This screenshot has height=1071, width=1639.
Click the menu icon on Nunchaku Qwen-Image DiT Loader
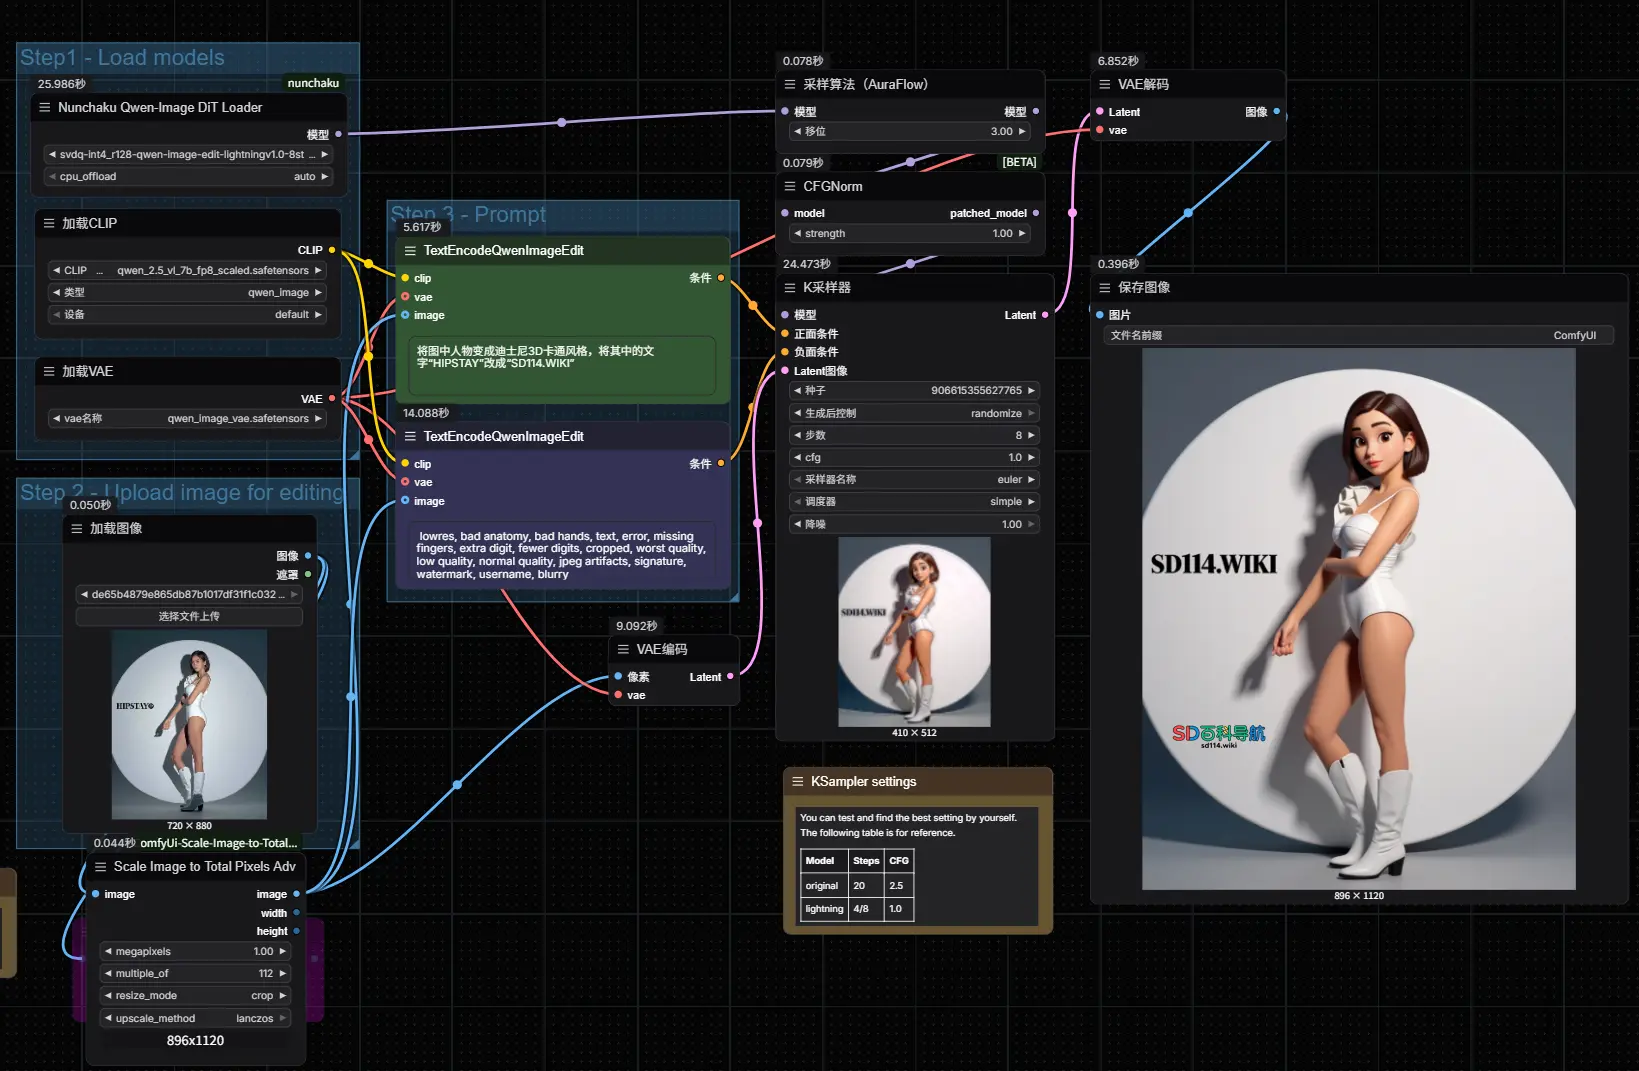44,107
